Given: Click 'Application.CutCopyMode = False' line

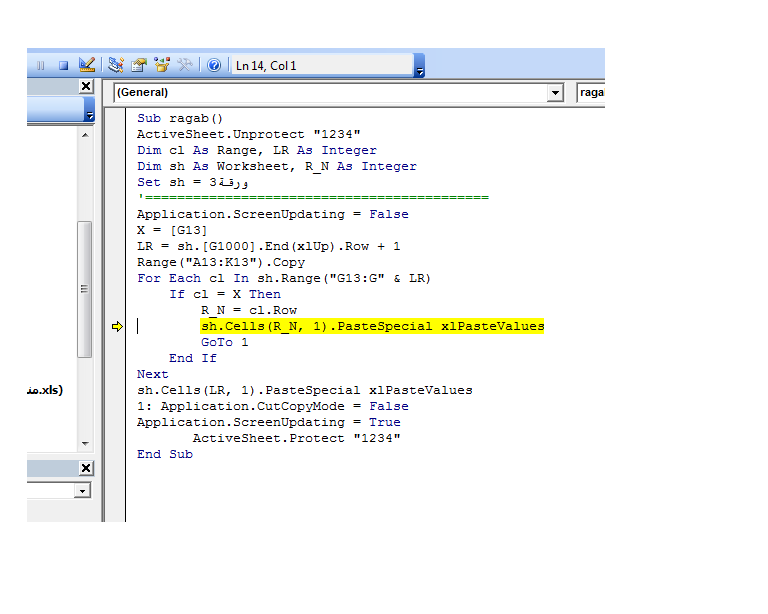Looking at the screenshot, I should [x=273, y=406].
